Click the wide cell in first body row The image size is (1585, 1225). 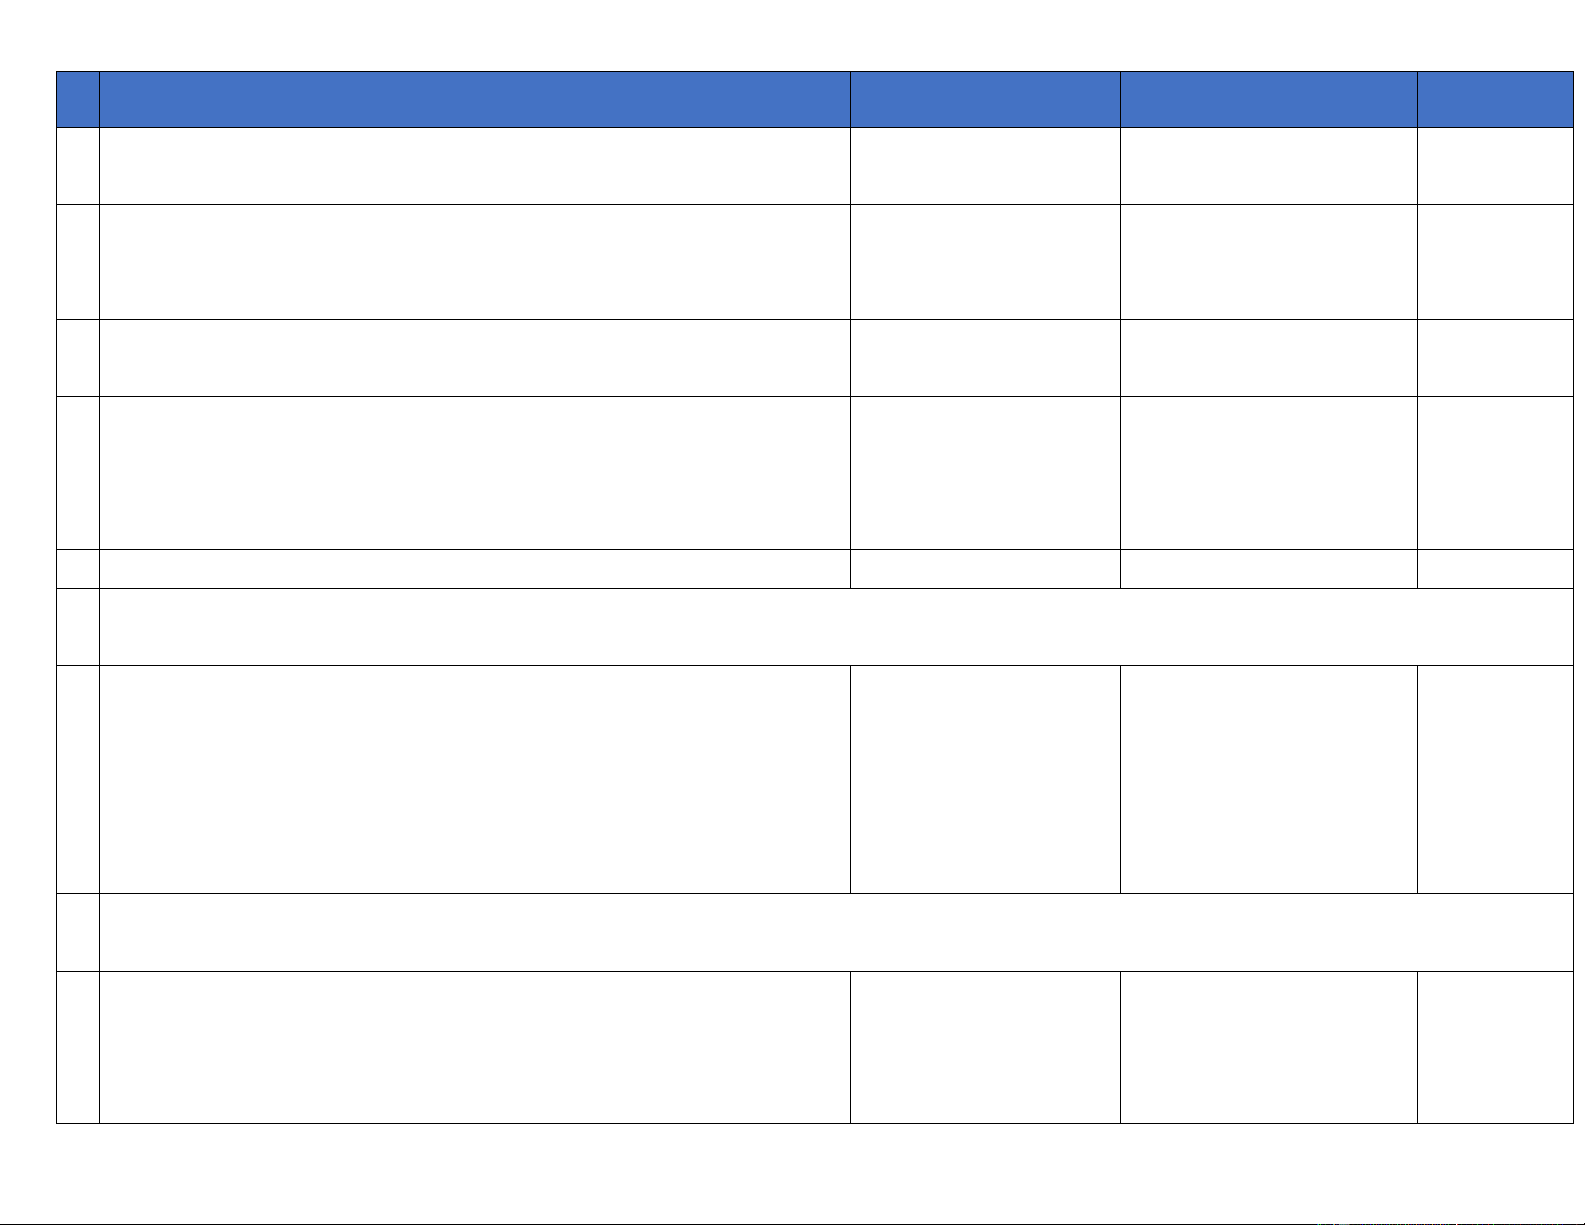[474, 166]
